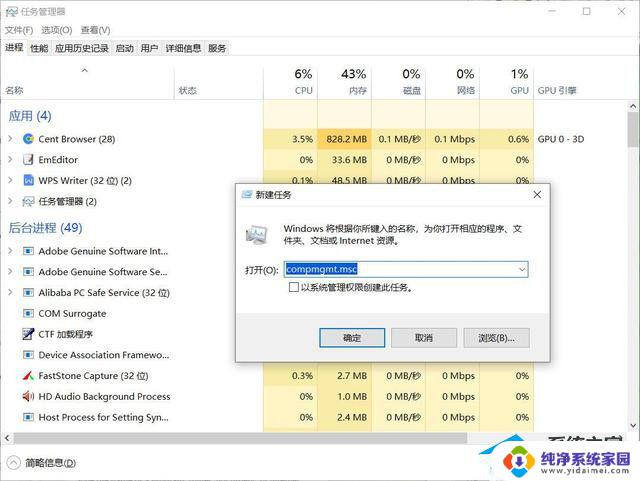
Task: Open the 文件(F) menu
Action: coord(18,30)
